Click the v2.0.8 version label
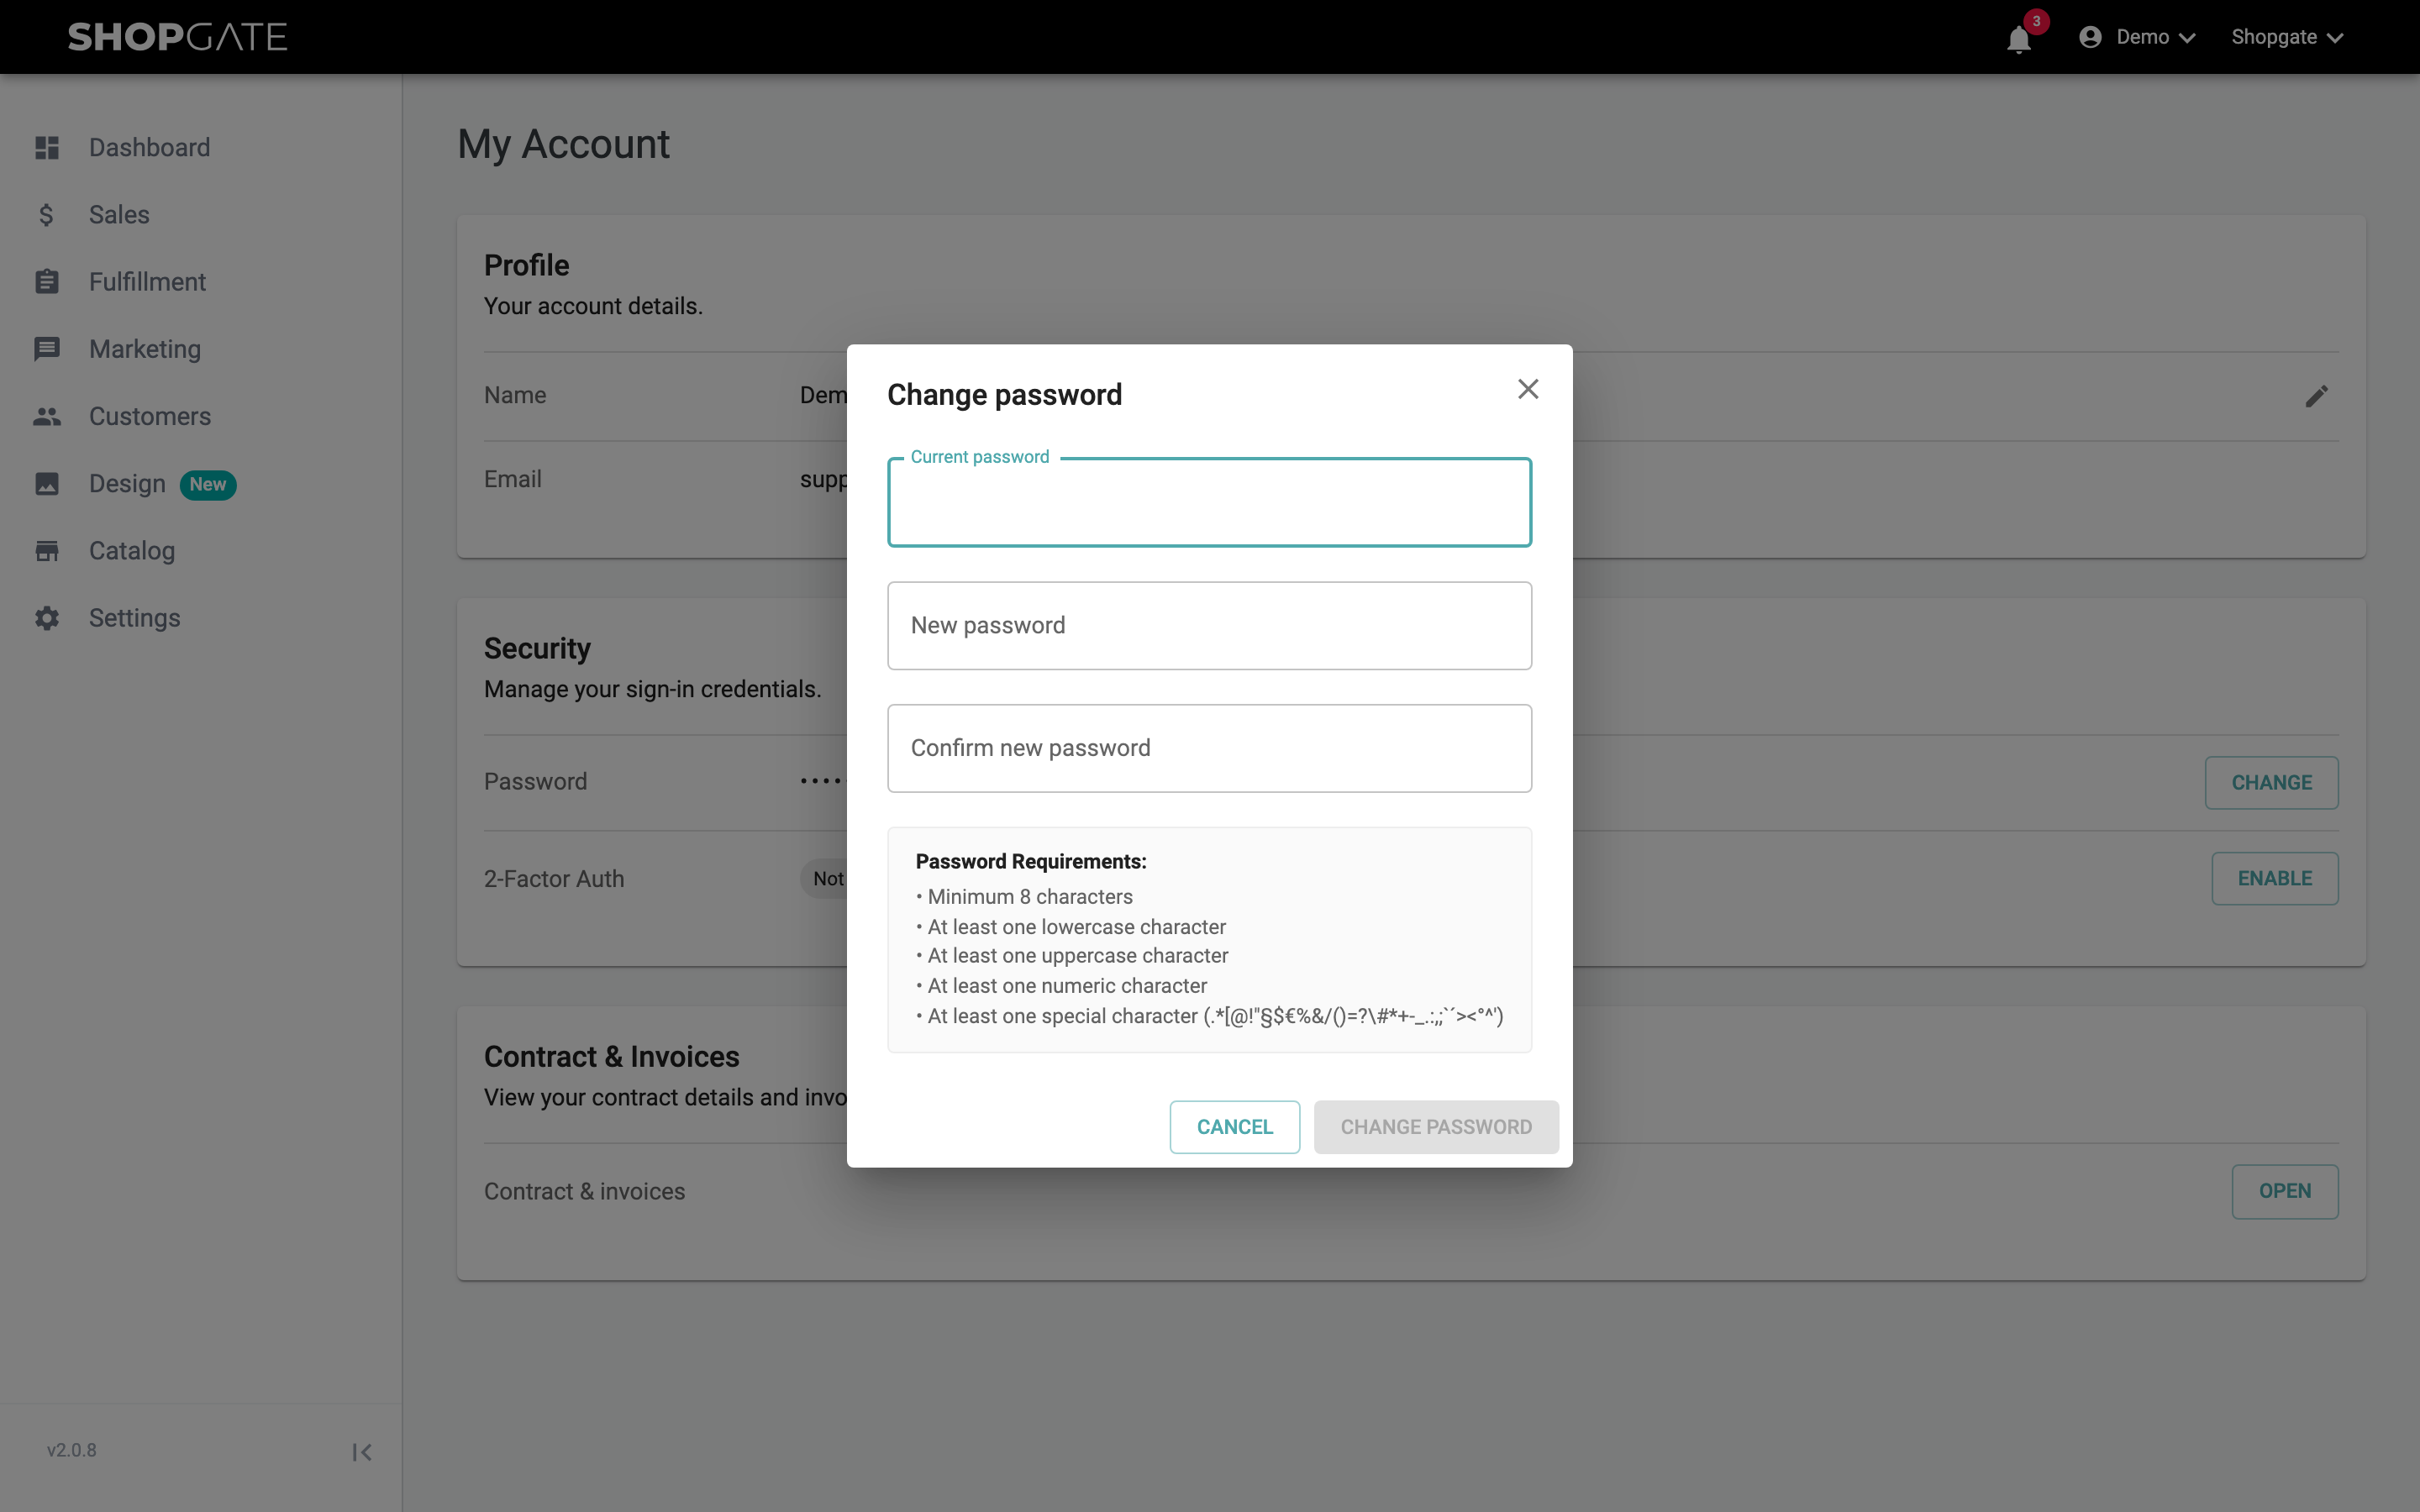2420x1512 pixels. pos(72,1450)
